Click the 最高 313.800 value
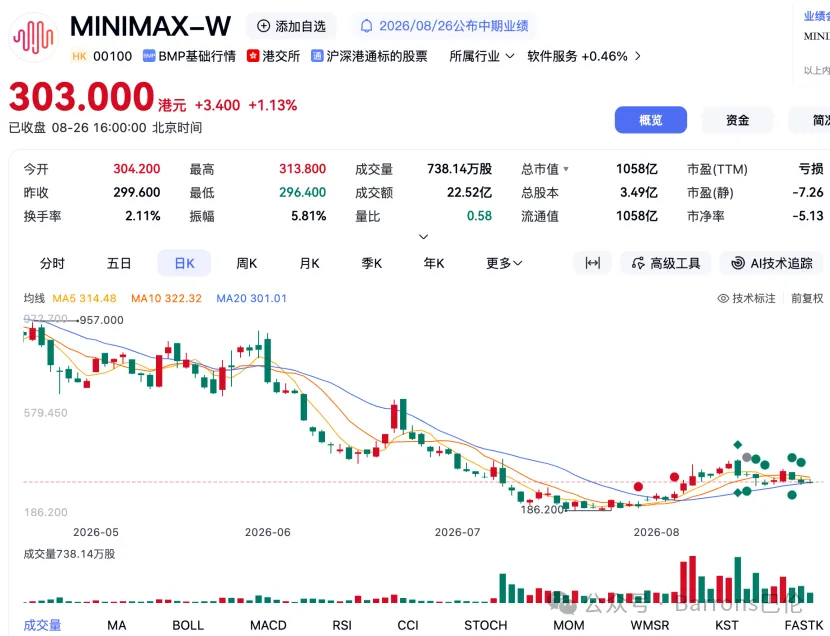The height and width of the screenshot is (636, 830). point(302,169)
